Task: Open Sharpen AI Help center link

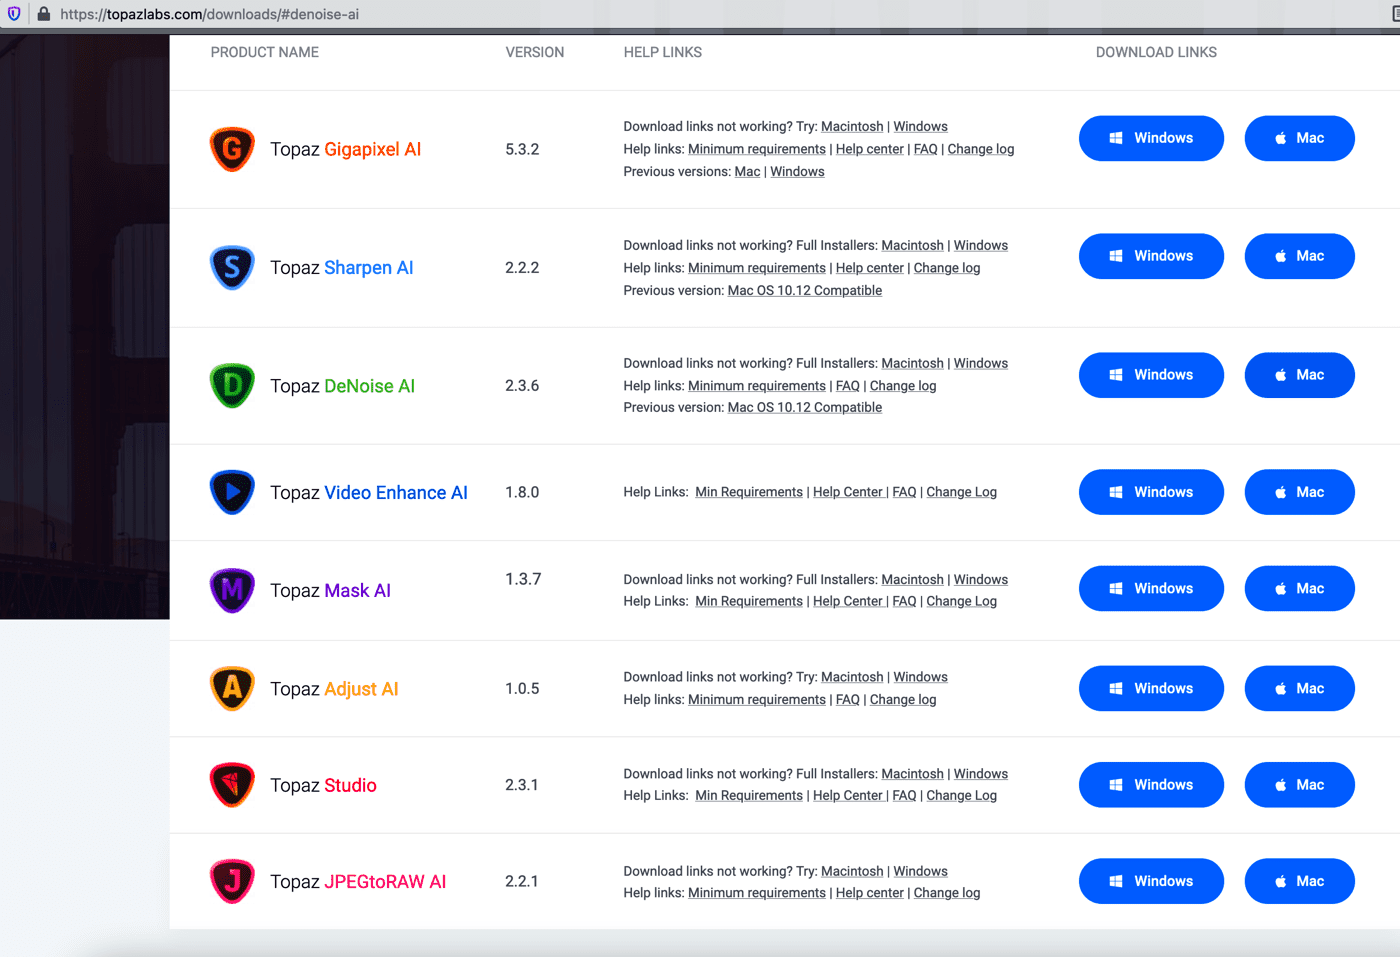Action: pos(870,268)
